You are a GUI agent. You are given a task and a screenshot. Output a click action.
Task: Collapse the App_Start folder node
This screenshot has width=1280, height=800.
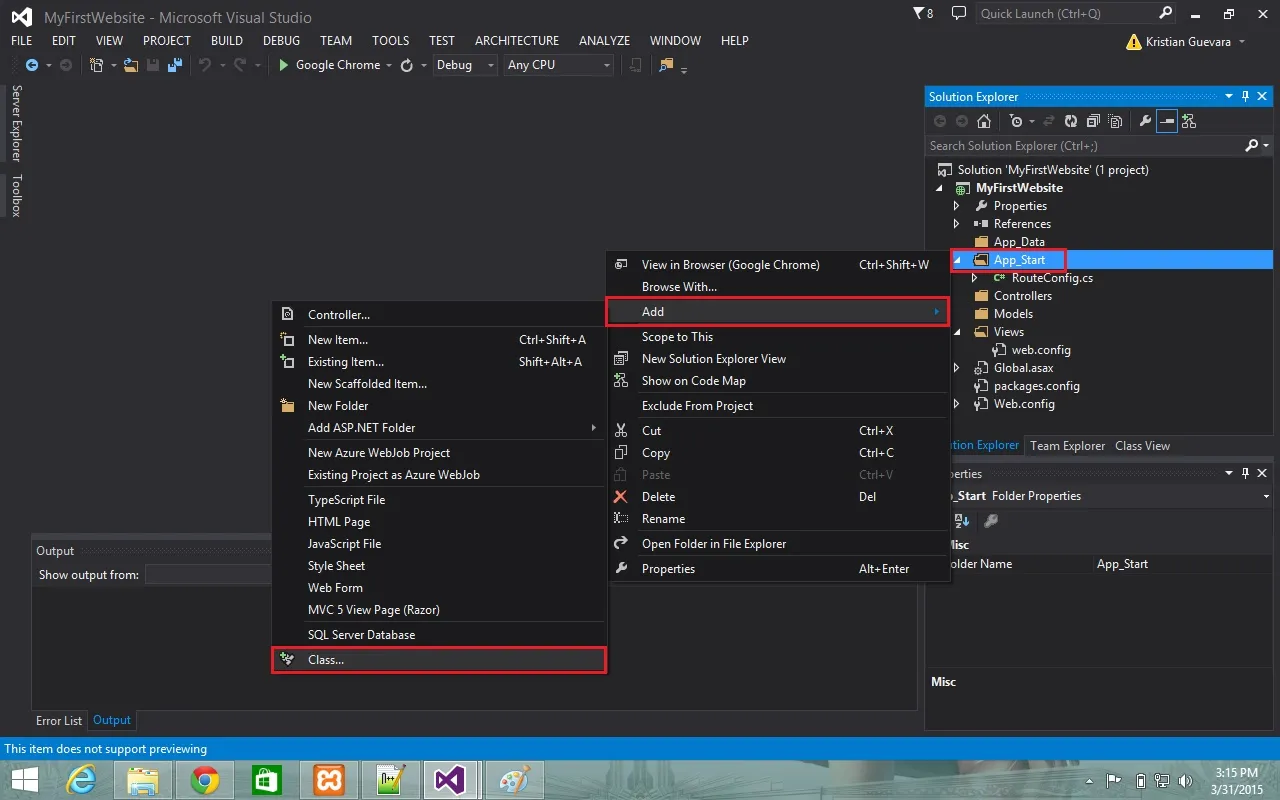[x=957, y=260]
